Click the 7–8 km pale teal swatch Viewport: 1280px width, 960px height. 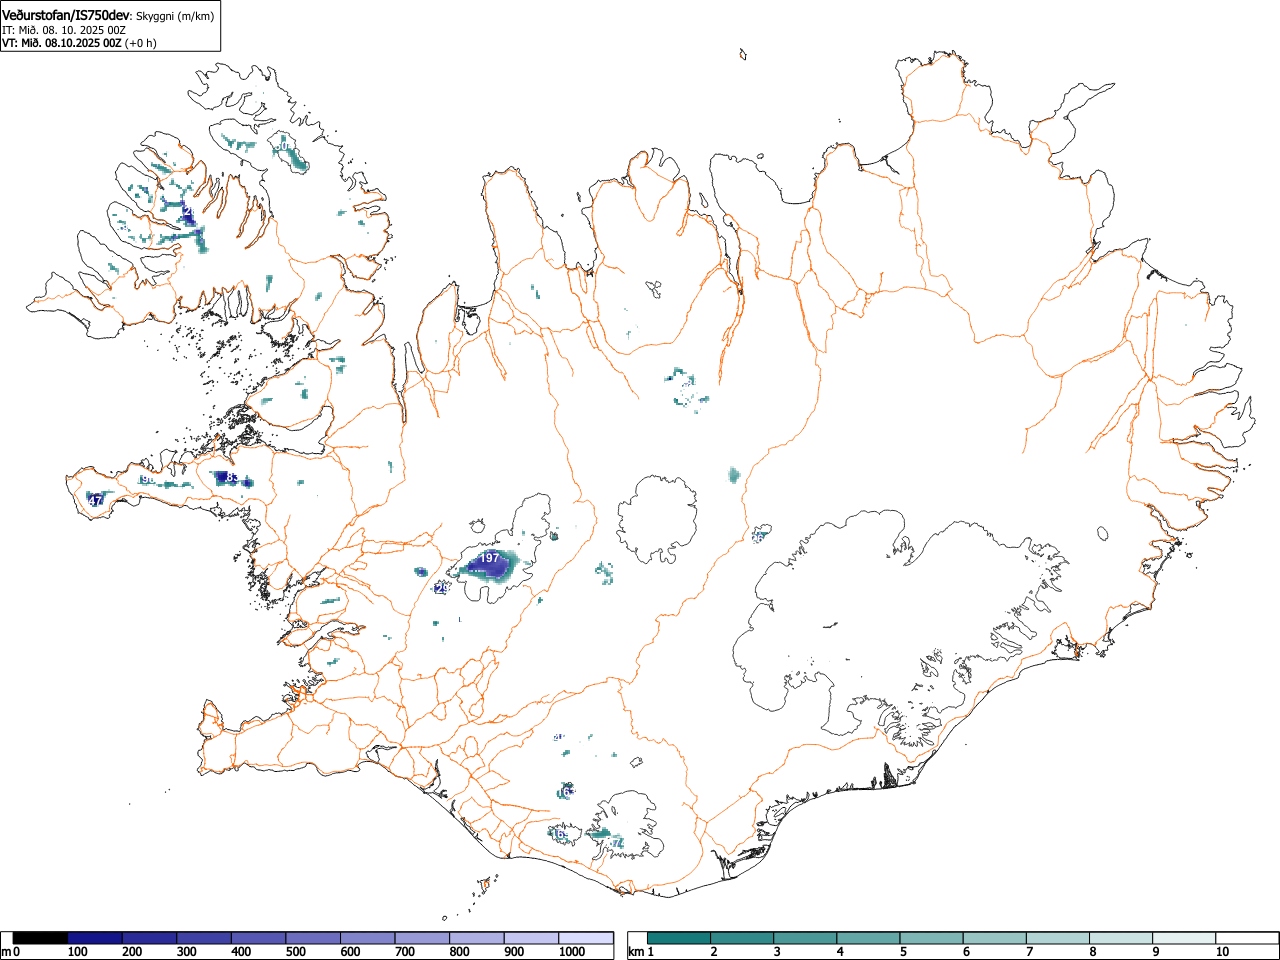click(1057, 938)
